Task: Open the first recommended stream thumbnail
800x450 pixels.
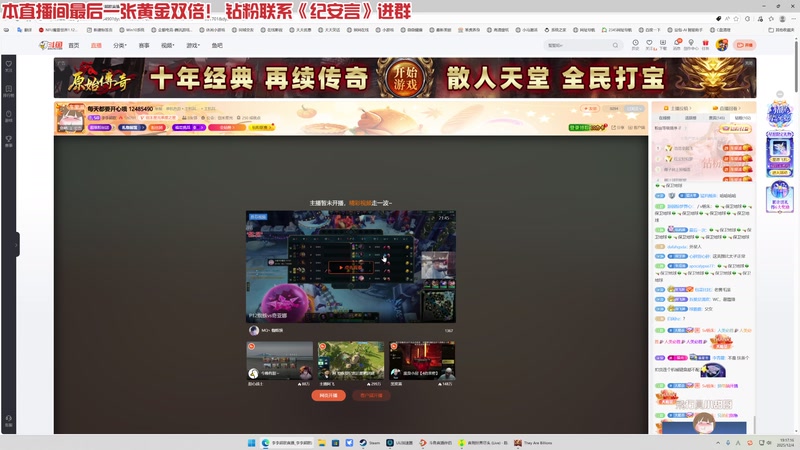Action: pos(280,361)
